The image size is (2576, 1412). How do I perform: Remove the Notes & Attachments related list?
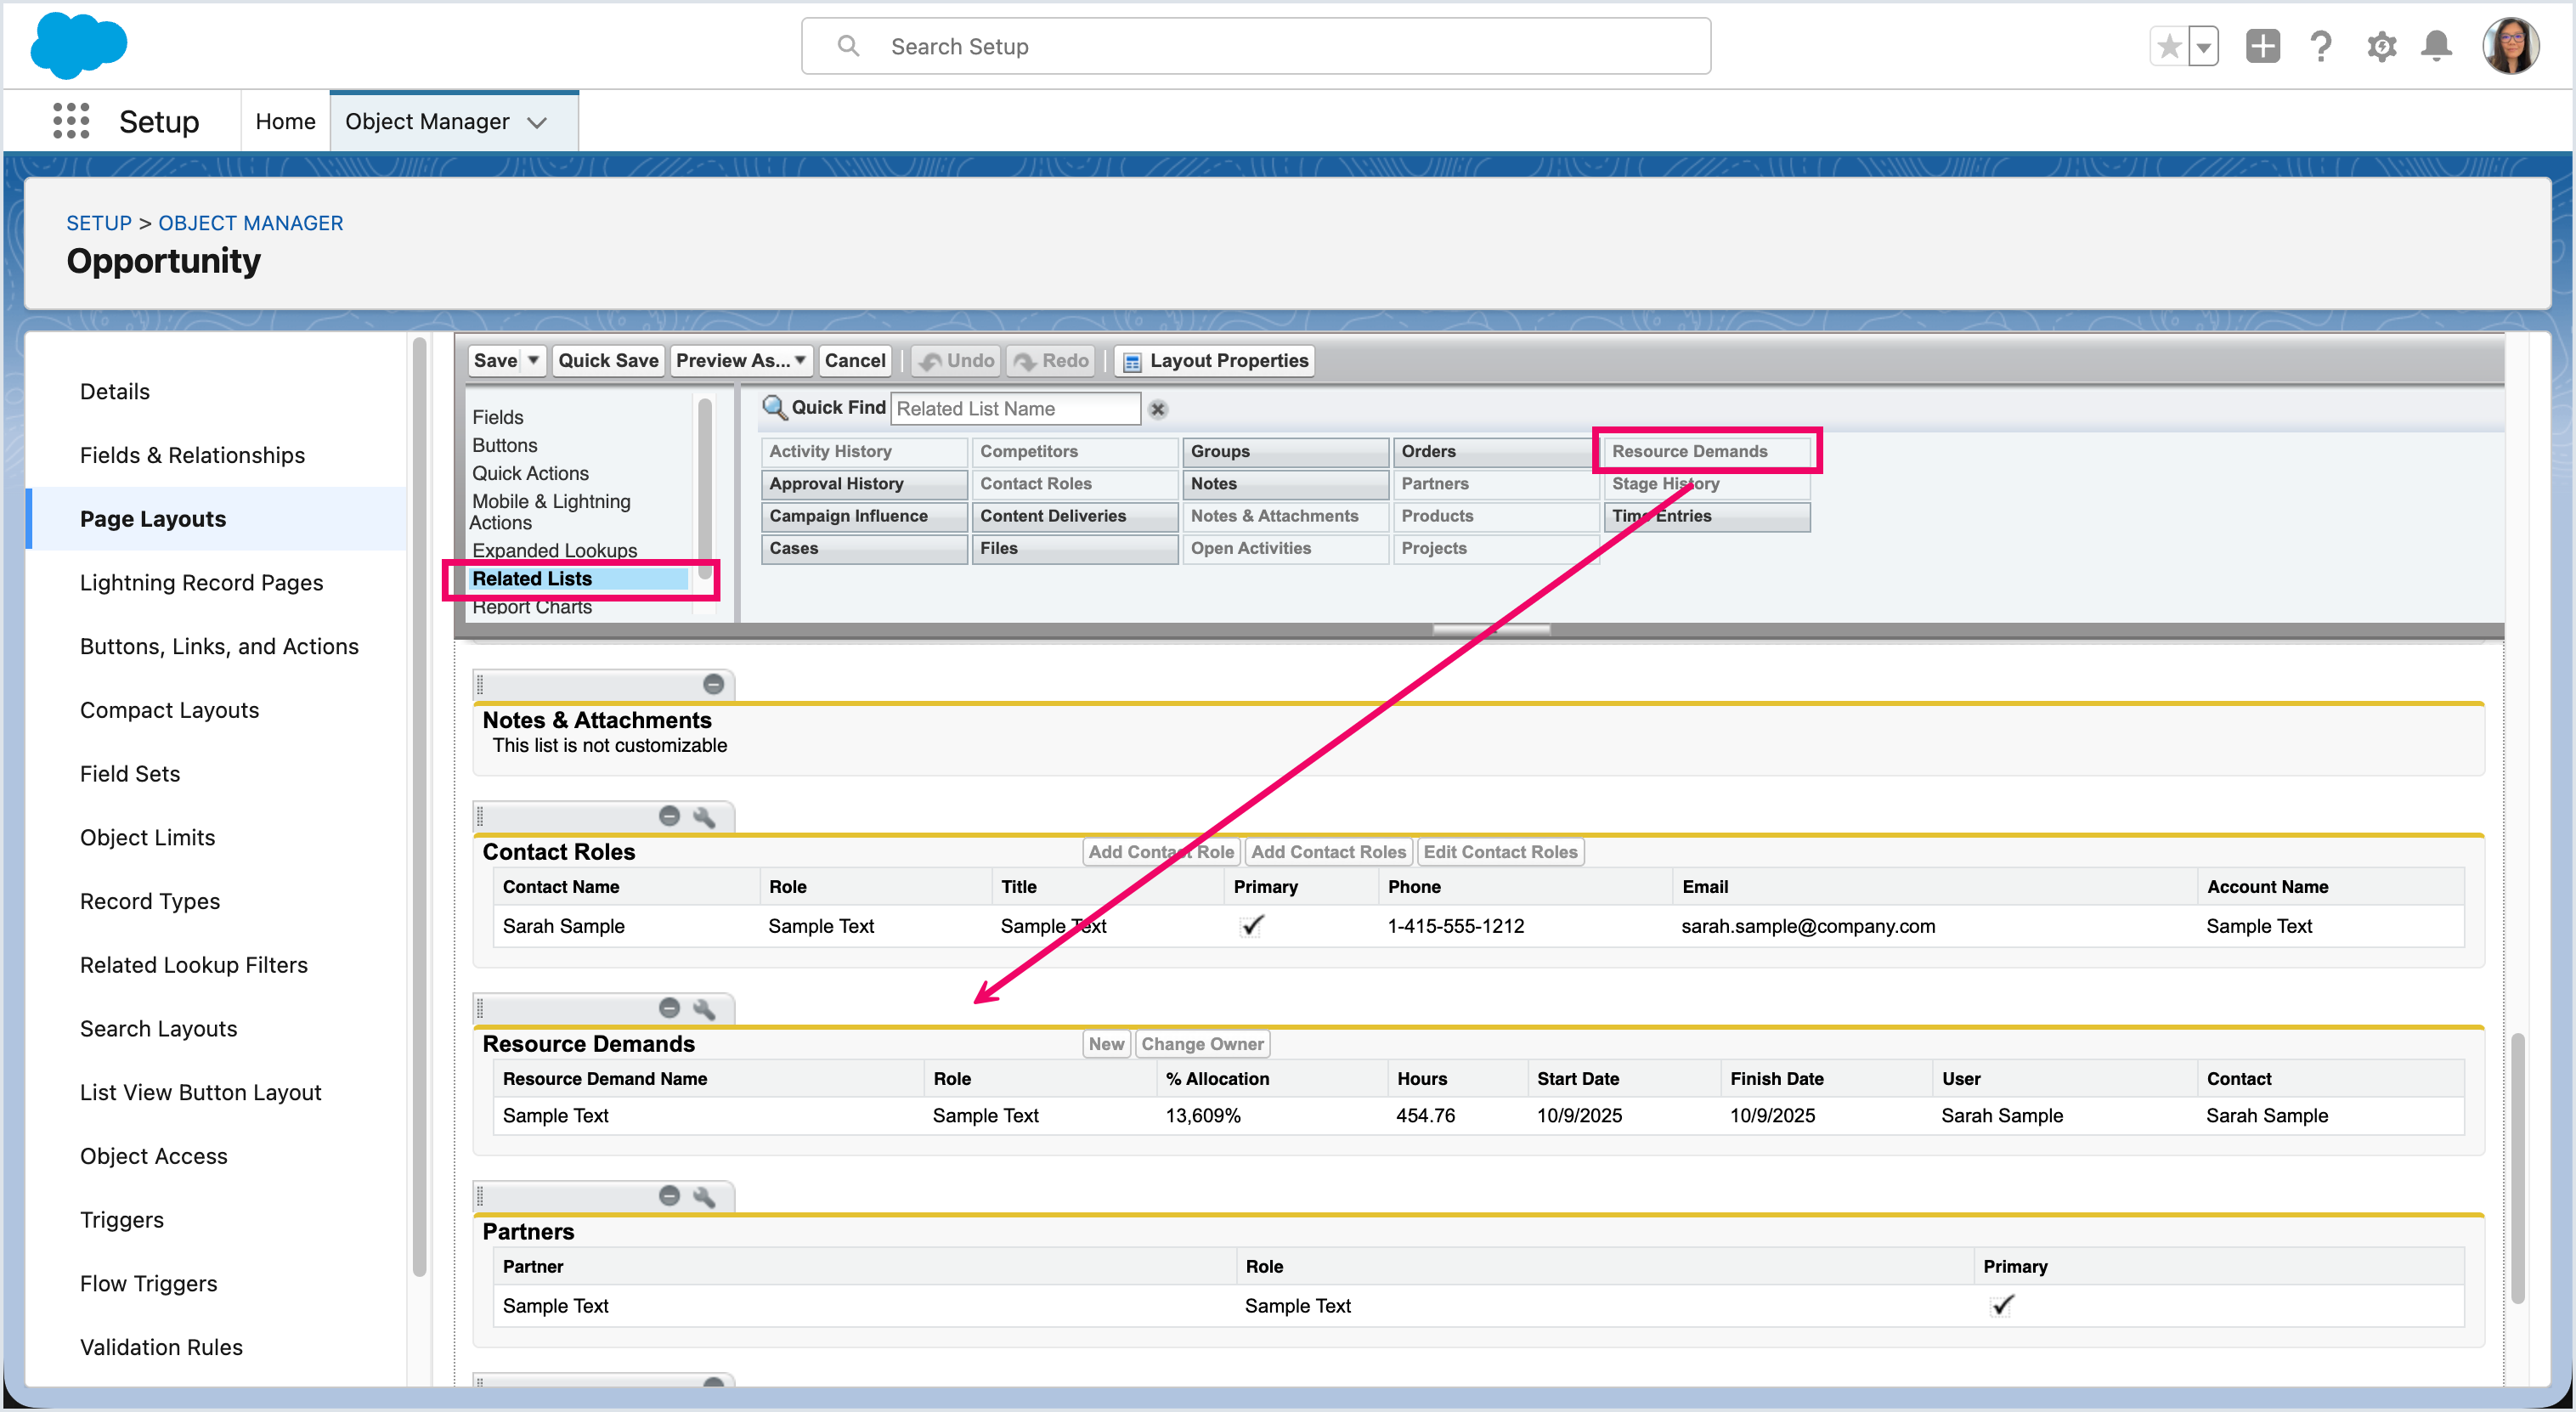713,684
